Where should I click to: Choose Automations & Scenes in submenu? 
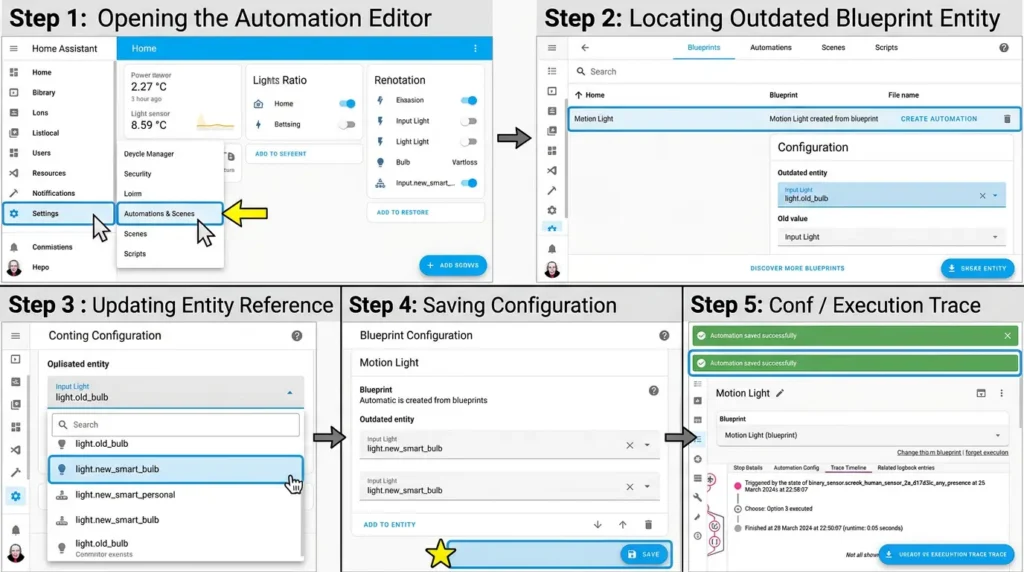[x=170, y=214]
